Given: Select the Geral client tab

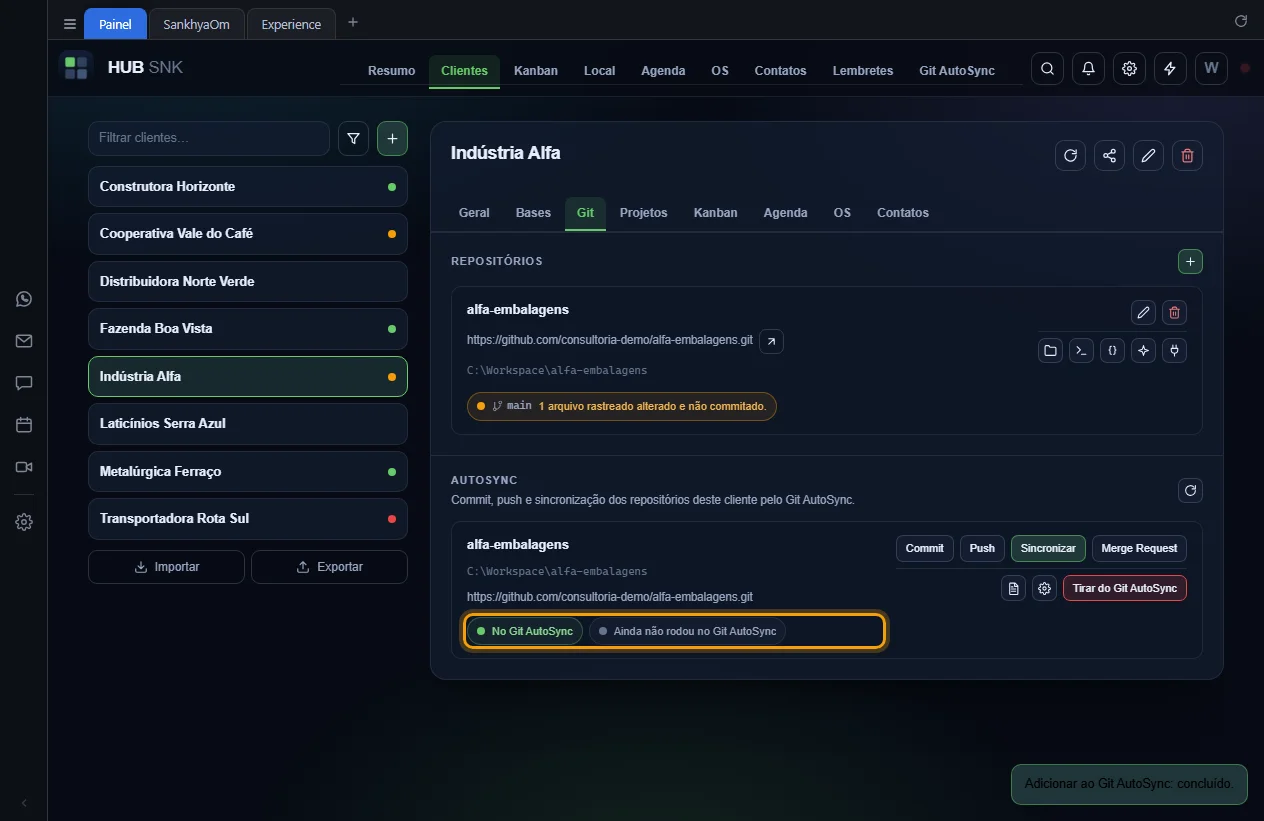Looking at the screenshot, I should [x=474, y=213].
